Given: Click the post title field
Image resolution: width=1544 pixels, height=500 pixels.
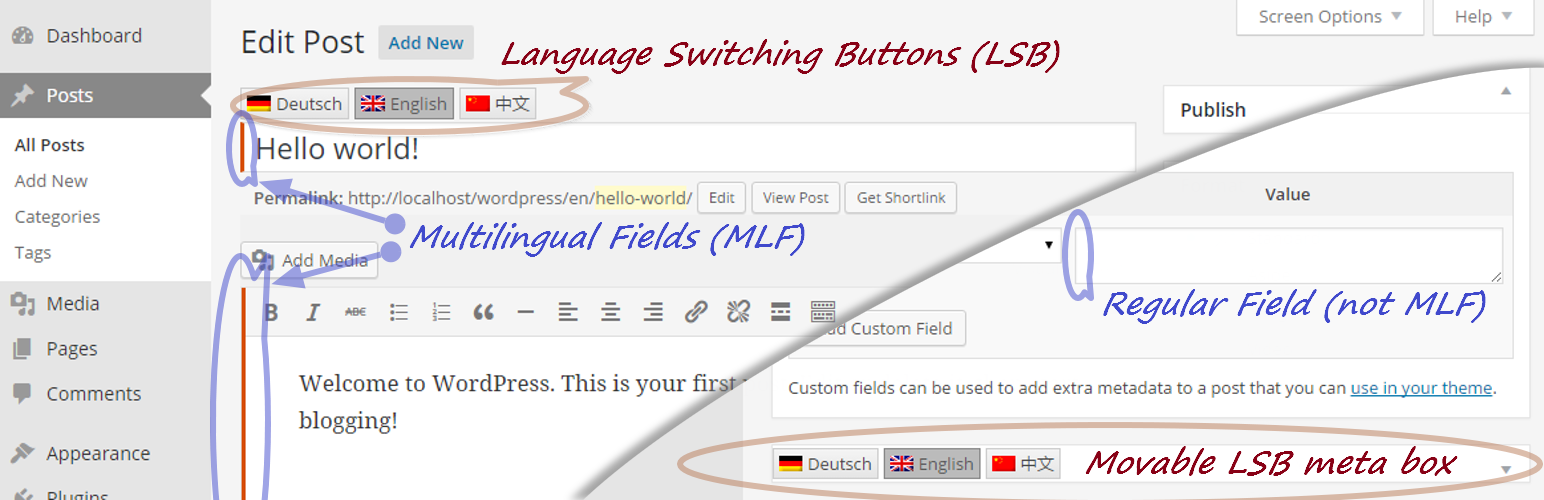Looking at the screenshot, I should [690, 149].
